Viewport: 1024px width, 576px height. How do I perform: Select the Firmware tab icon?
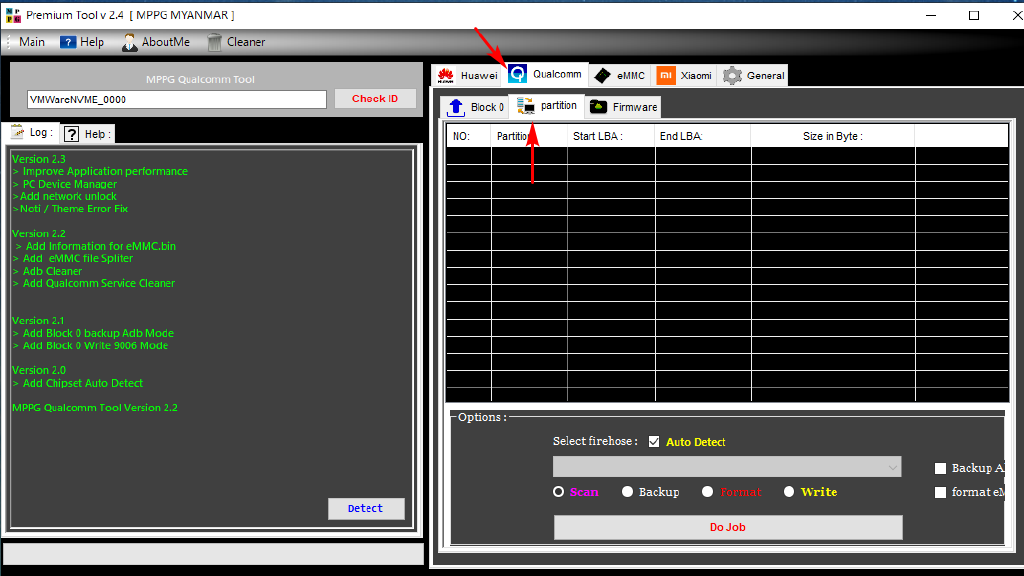(x=598, y=107)
